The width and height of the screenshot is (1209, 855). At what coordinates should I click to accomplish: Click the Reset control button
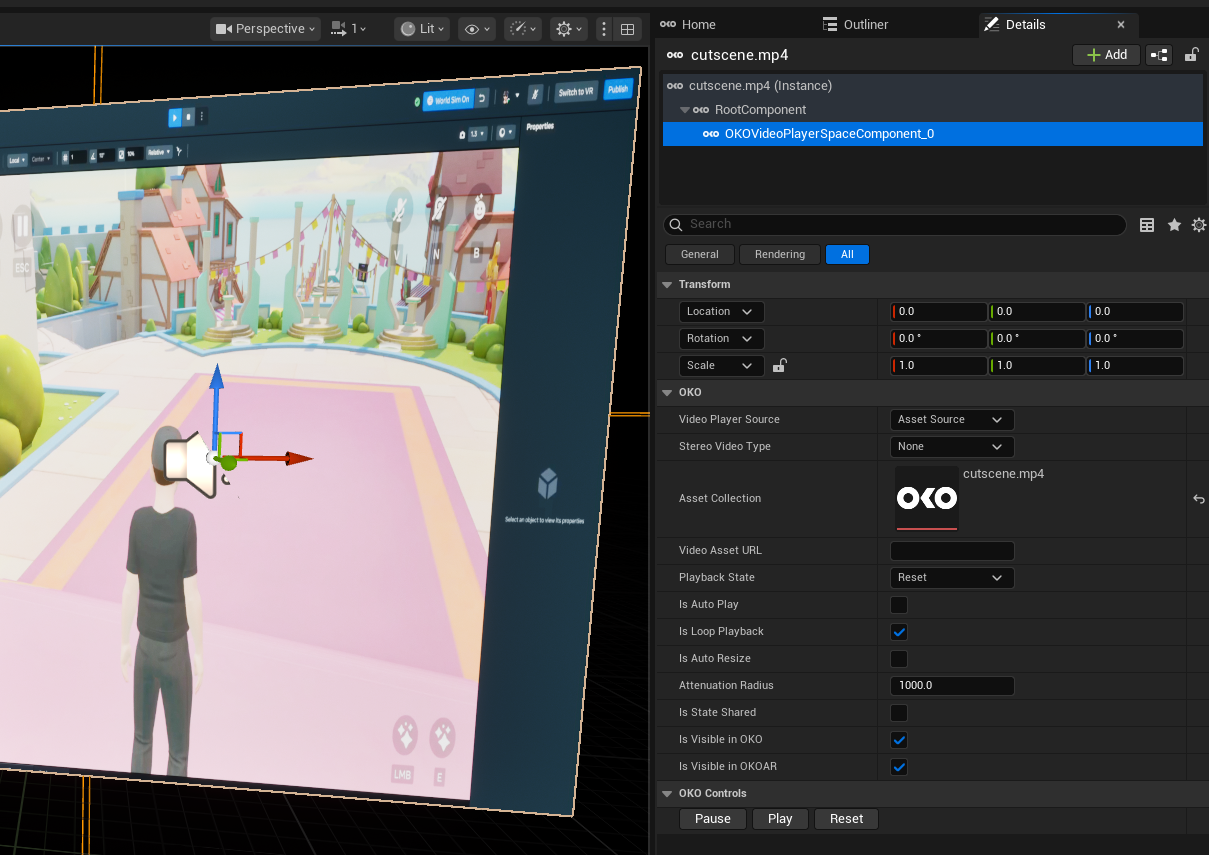point(846,819)
